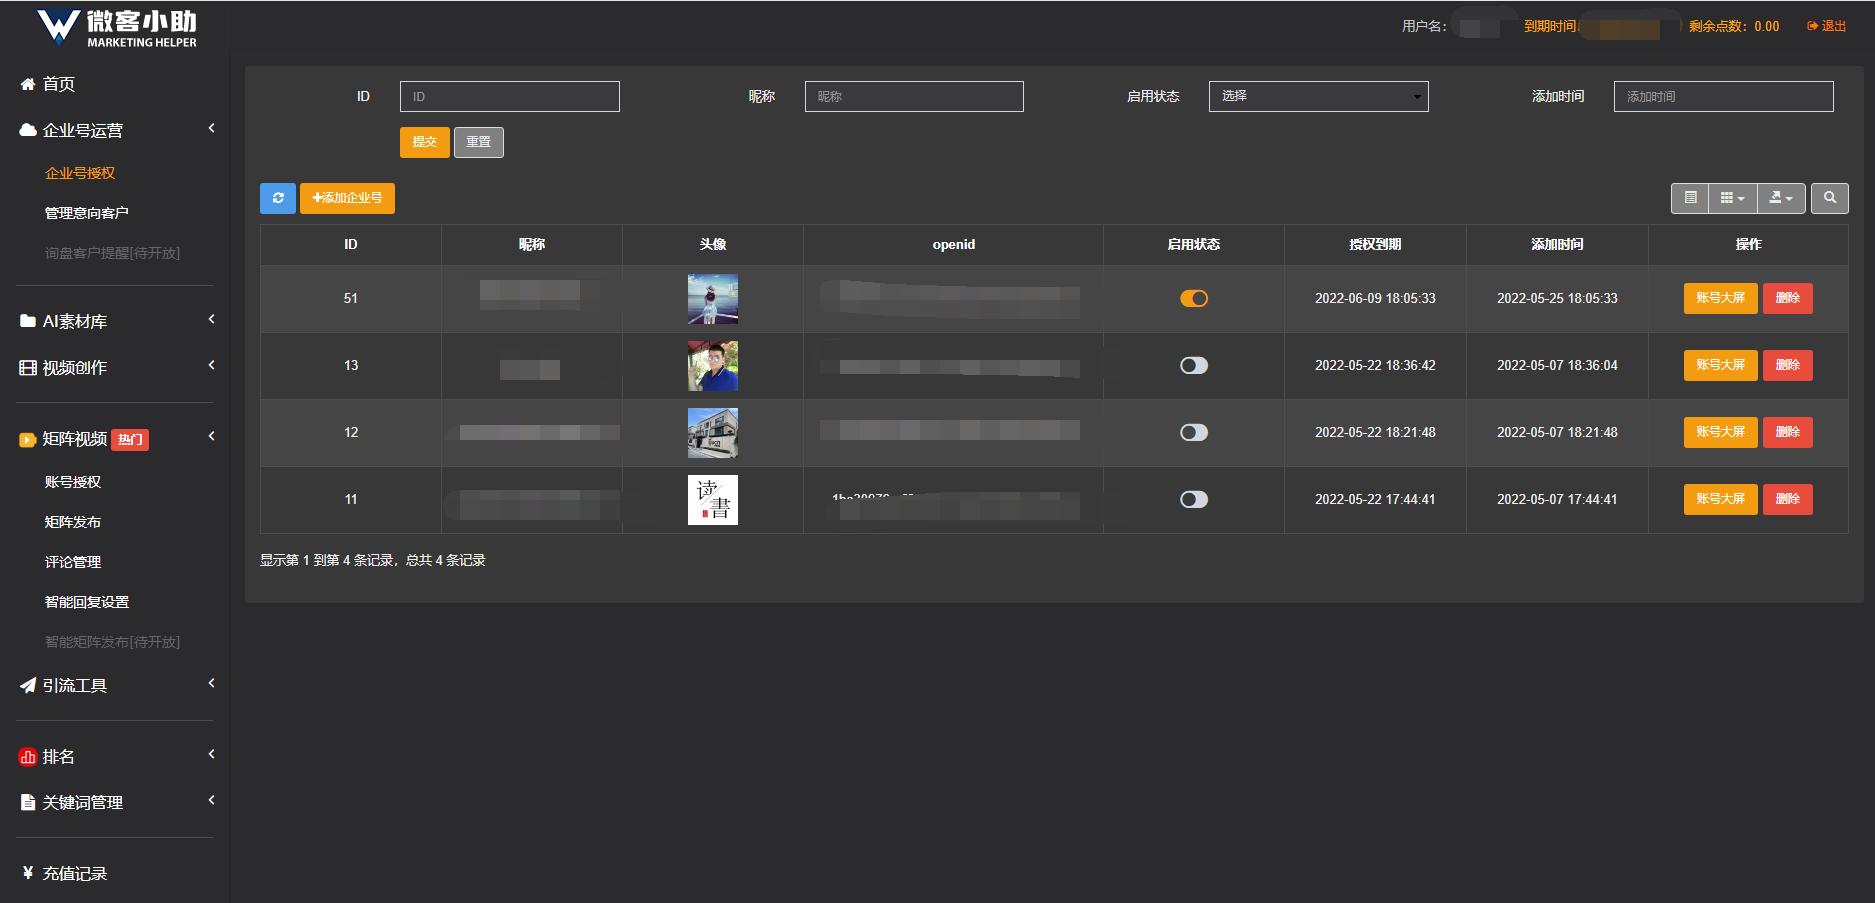Click the 2022-06-09 18:05:33 expiry cell
This screenshot has width=1875, height=903.
(1375, 298)
